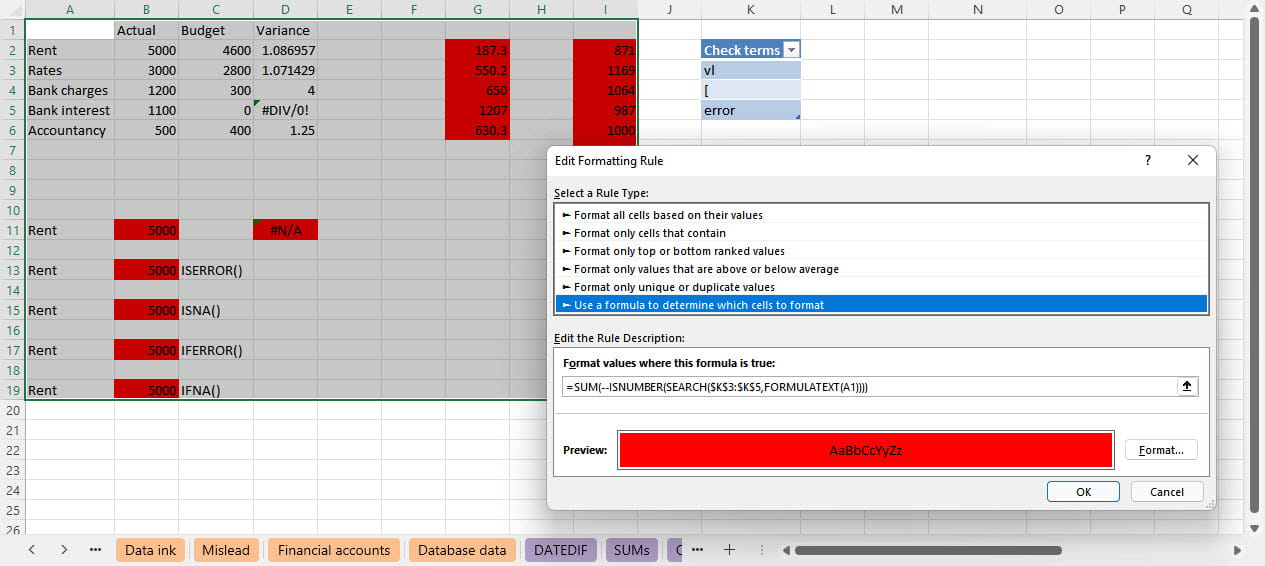Screen dimensions: 1265x566
Task: Open the DATEDIF sheet tab
Action: tap(561, 549)
